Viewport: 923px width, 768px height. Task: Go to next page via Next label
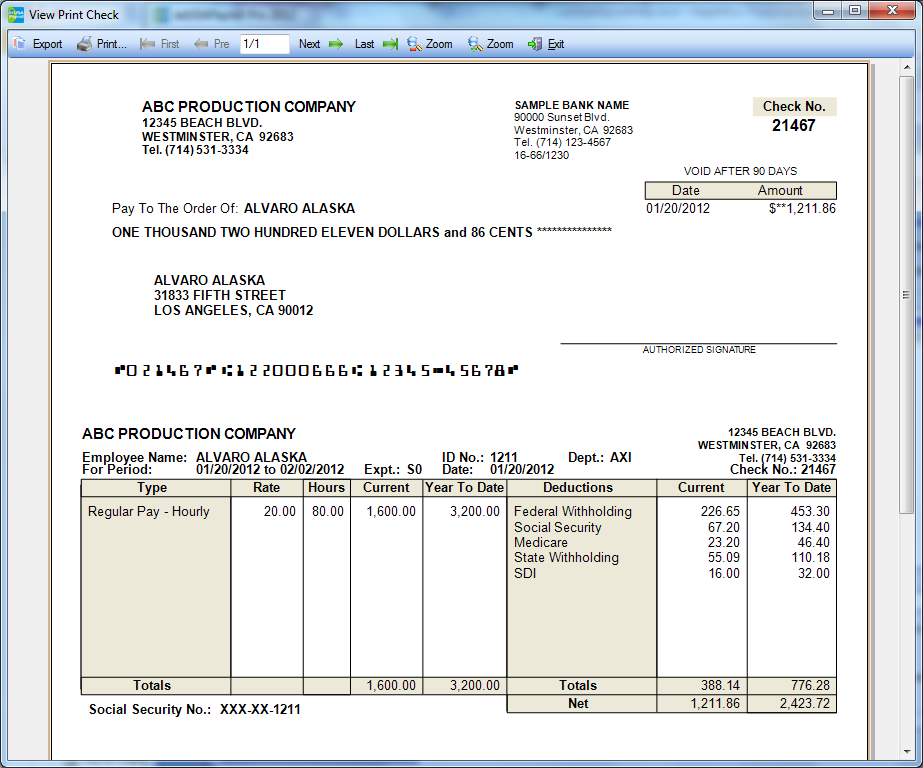point(309,44)
